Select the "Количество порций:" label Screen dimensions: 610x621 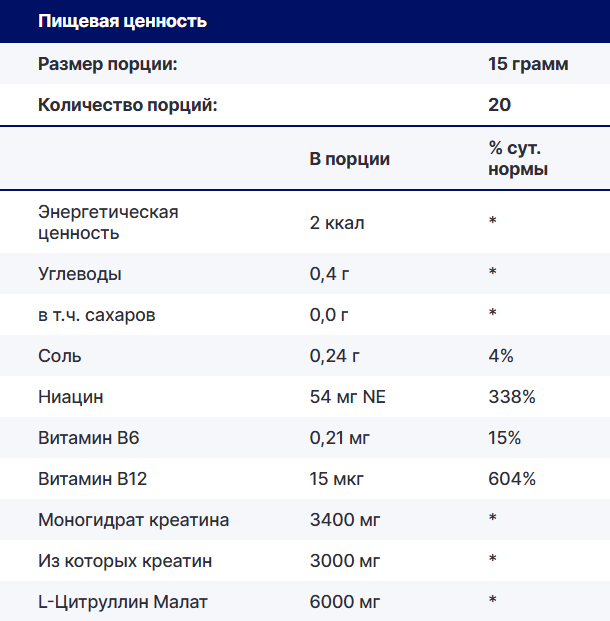pos(127,105)
